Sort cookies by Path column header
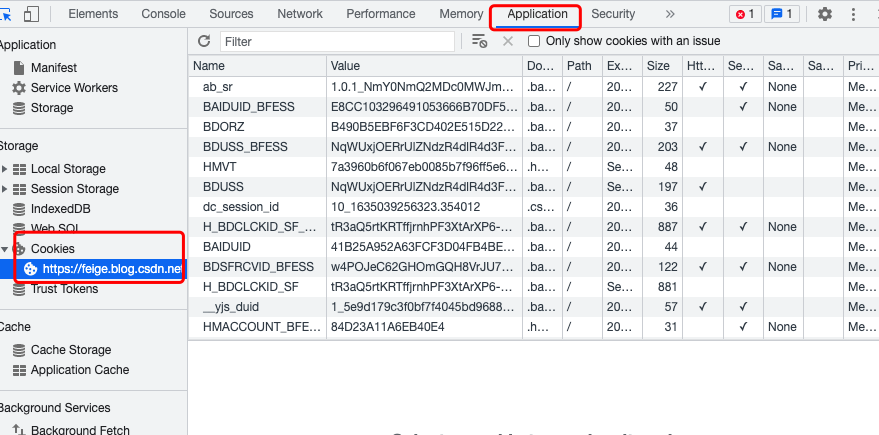Screen dimensions: 879x435 click(582, 66)
